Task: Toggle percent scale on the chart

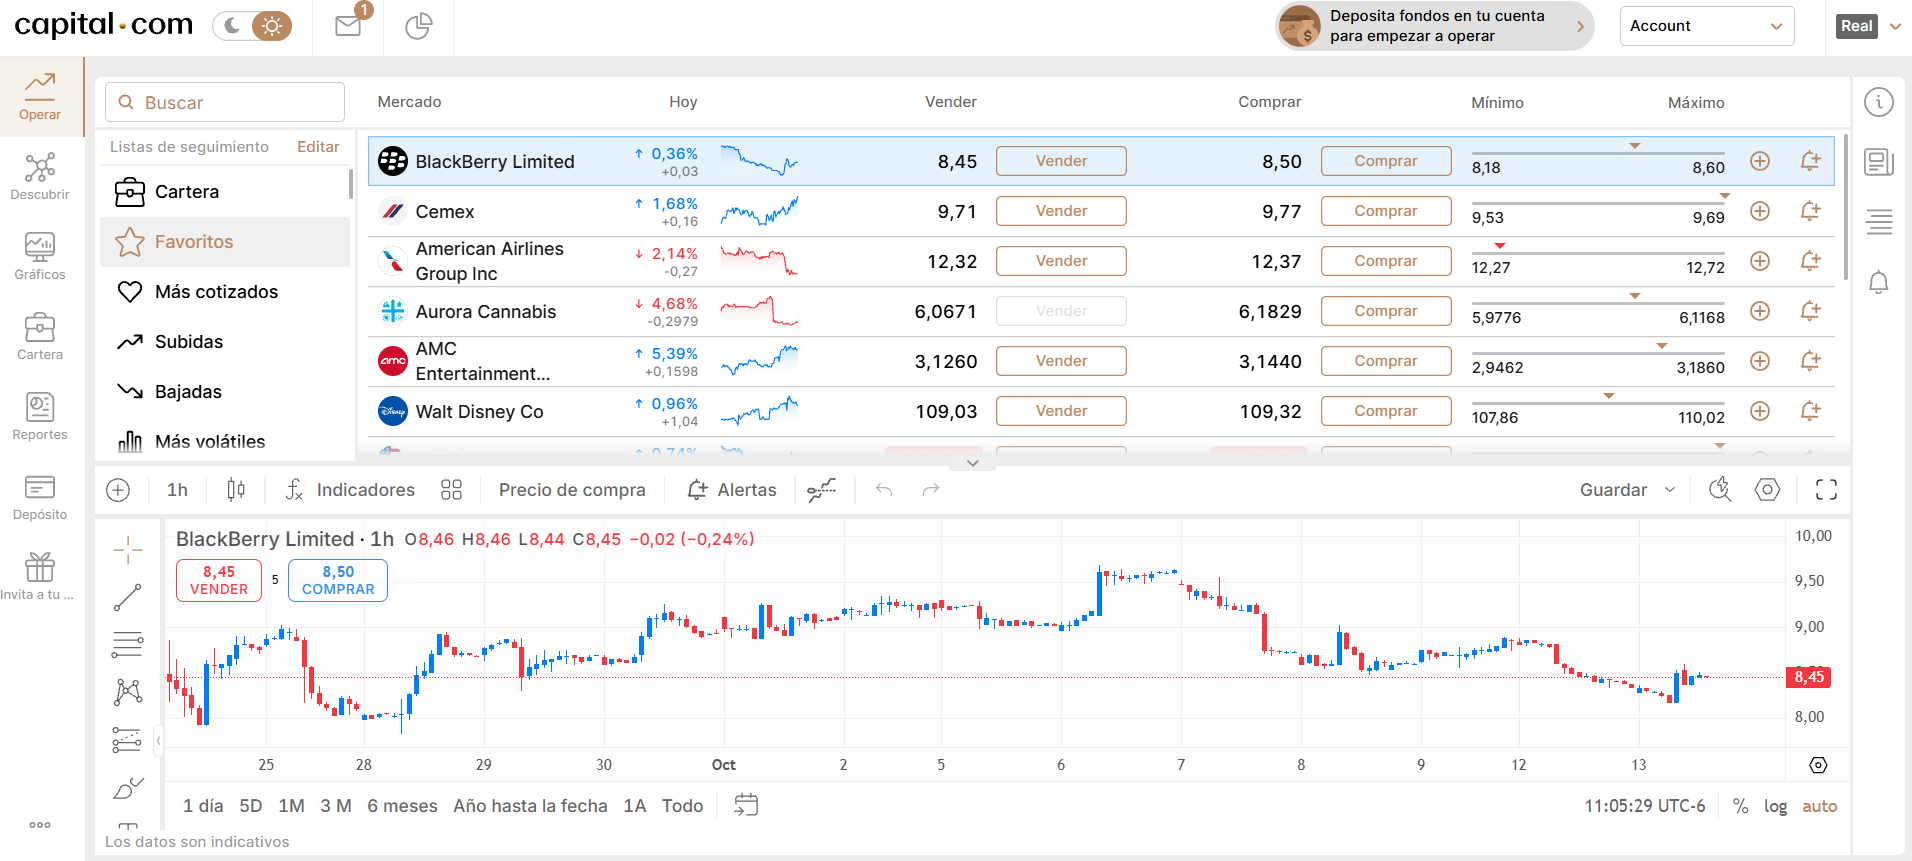Action: (1741, 806)
